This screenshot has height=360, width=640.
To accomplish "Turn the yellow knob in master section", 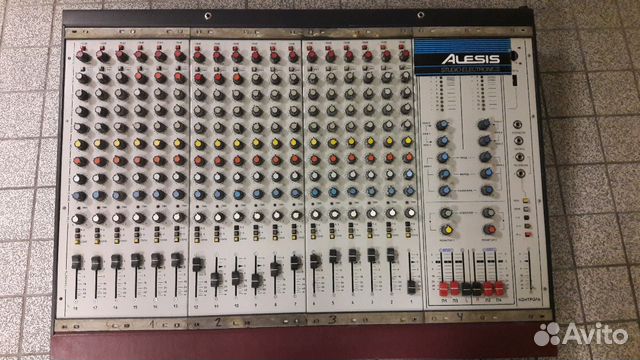I will tap(447, 230).
